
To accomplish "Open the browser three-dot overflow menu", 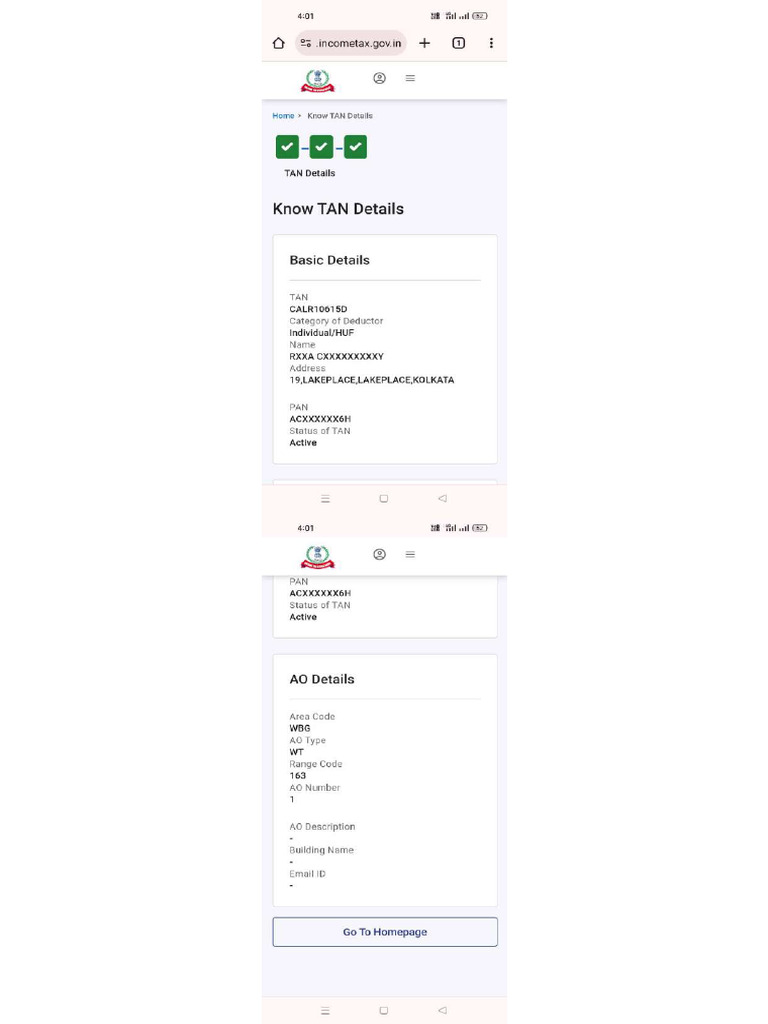I will (491, 43).
